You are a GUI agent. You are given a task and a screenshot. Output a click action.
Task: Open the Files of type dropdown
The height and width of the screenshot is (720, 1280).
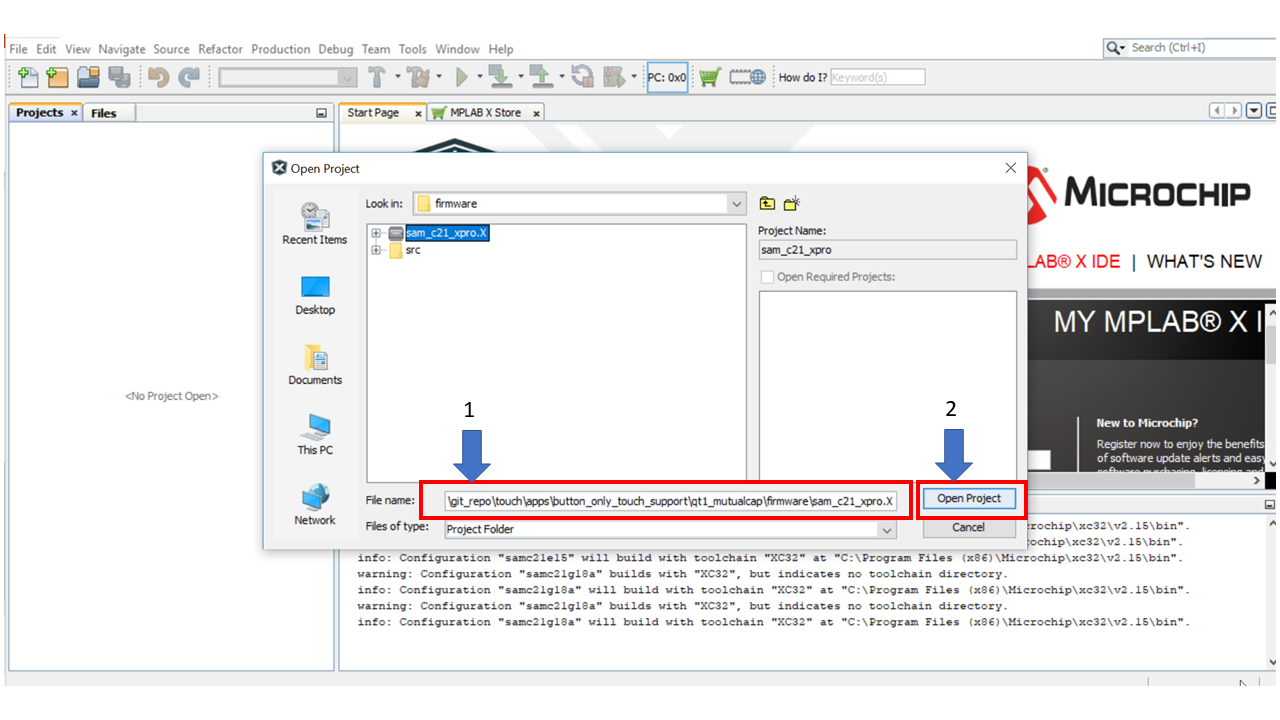(x=886, y=529)
